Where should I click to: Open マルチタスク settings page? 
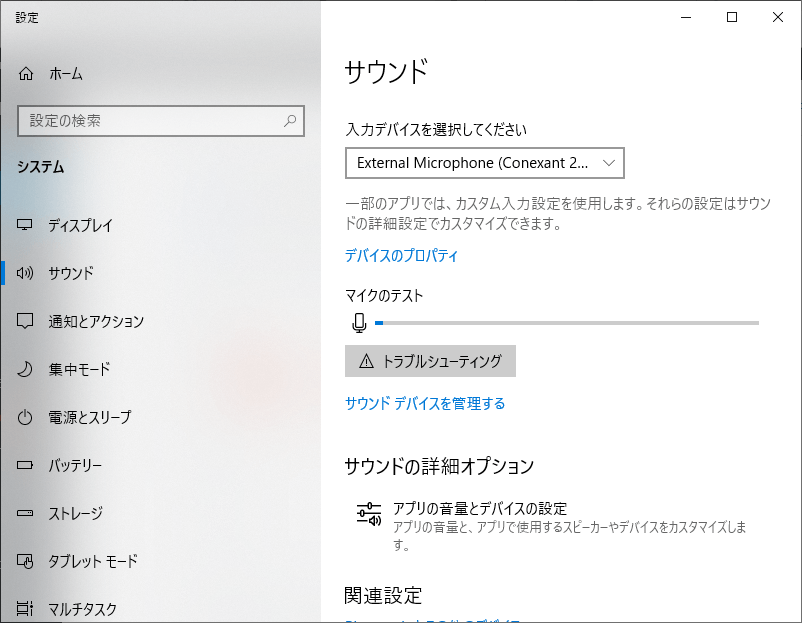tap(83, 608)
